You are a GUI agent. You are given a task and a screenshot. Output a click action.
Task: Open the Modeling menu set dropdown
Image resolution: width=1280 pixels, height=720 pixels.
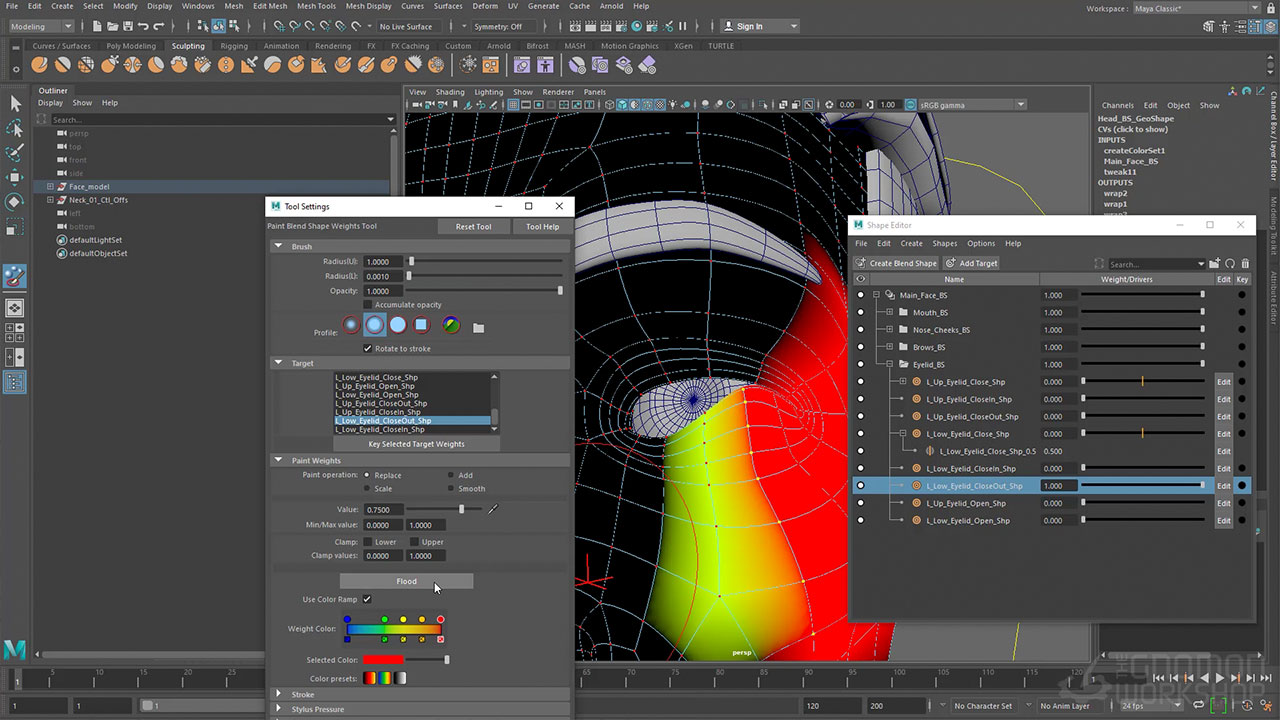(x=40, y=26)
